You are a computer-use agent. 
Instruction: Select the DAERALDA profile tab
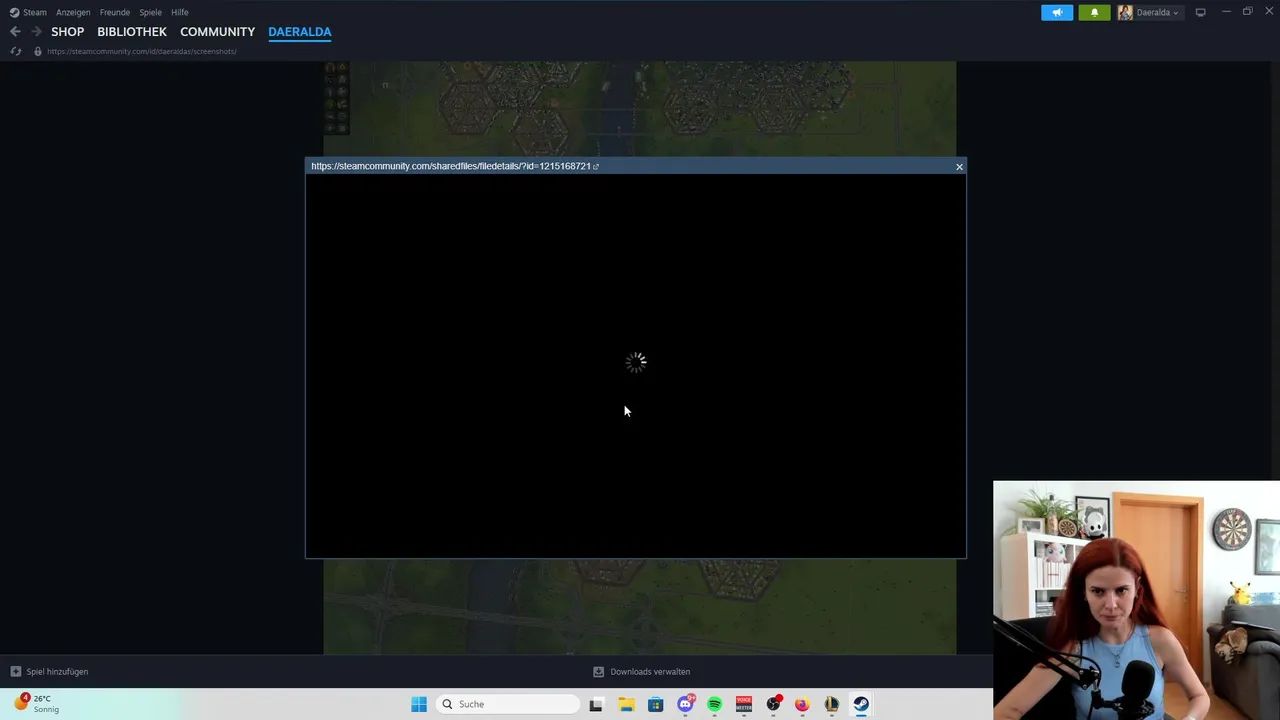click(x=300, y=32)
